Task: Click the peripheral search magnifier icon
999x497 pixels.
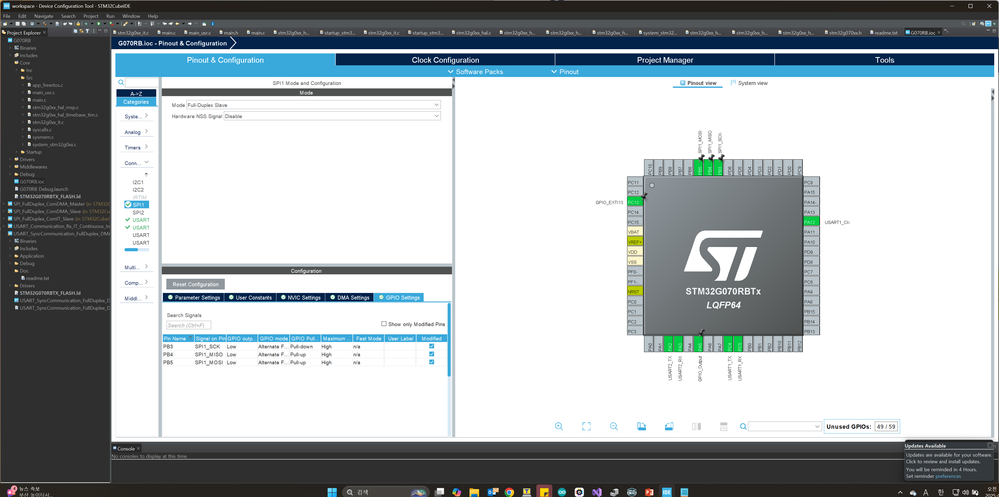Action: pyautogui.click(x=120, y=83)
